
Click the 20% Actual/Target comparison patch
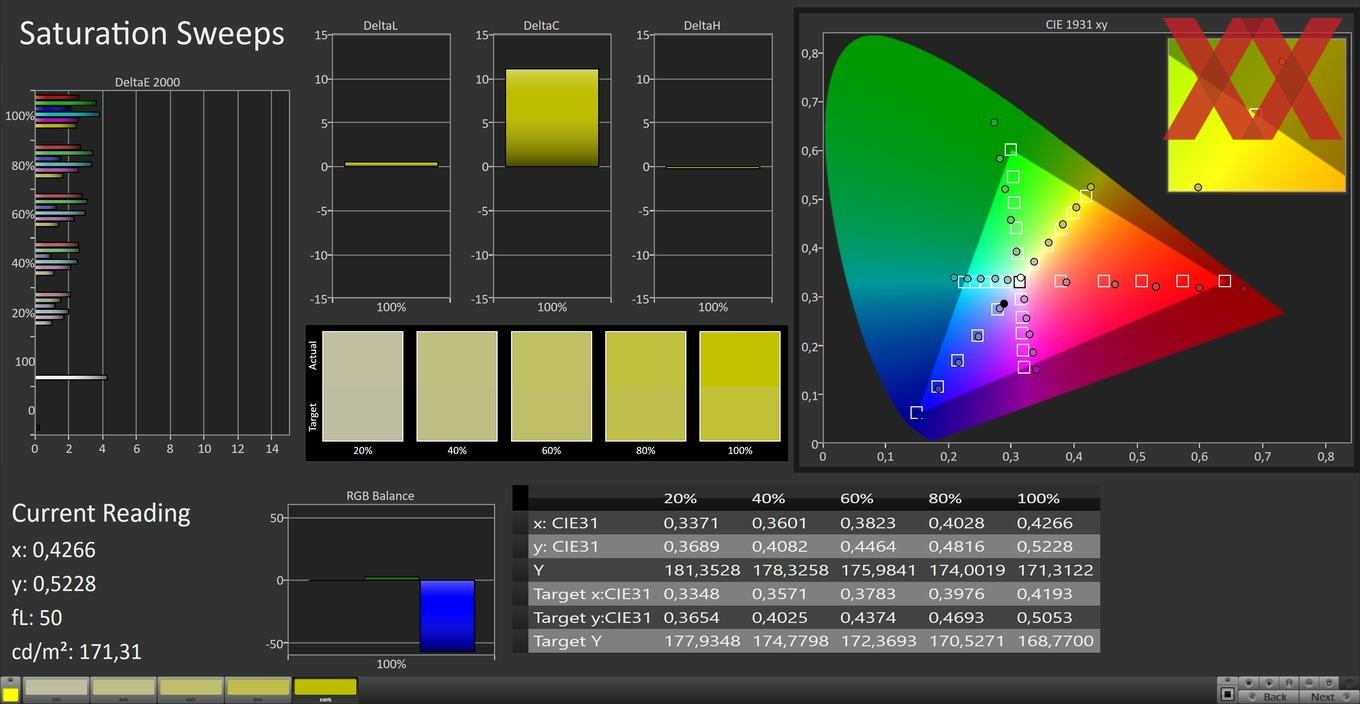pos(363,386)
